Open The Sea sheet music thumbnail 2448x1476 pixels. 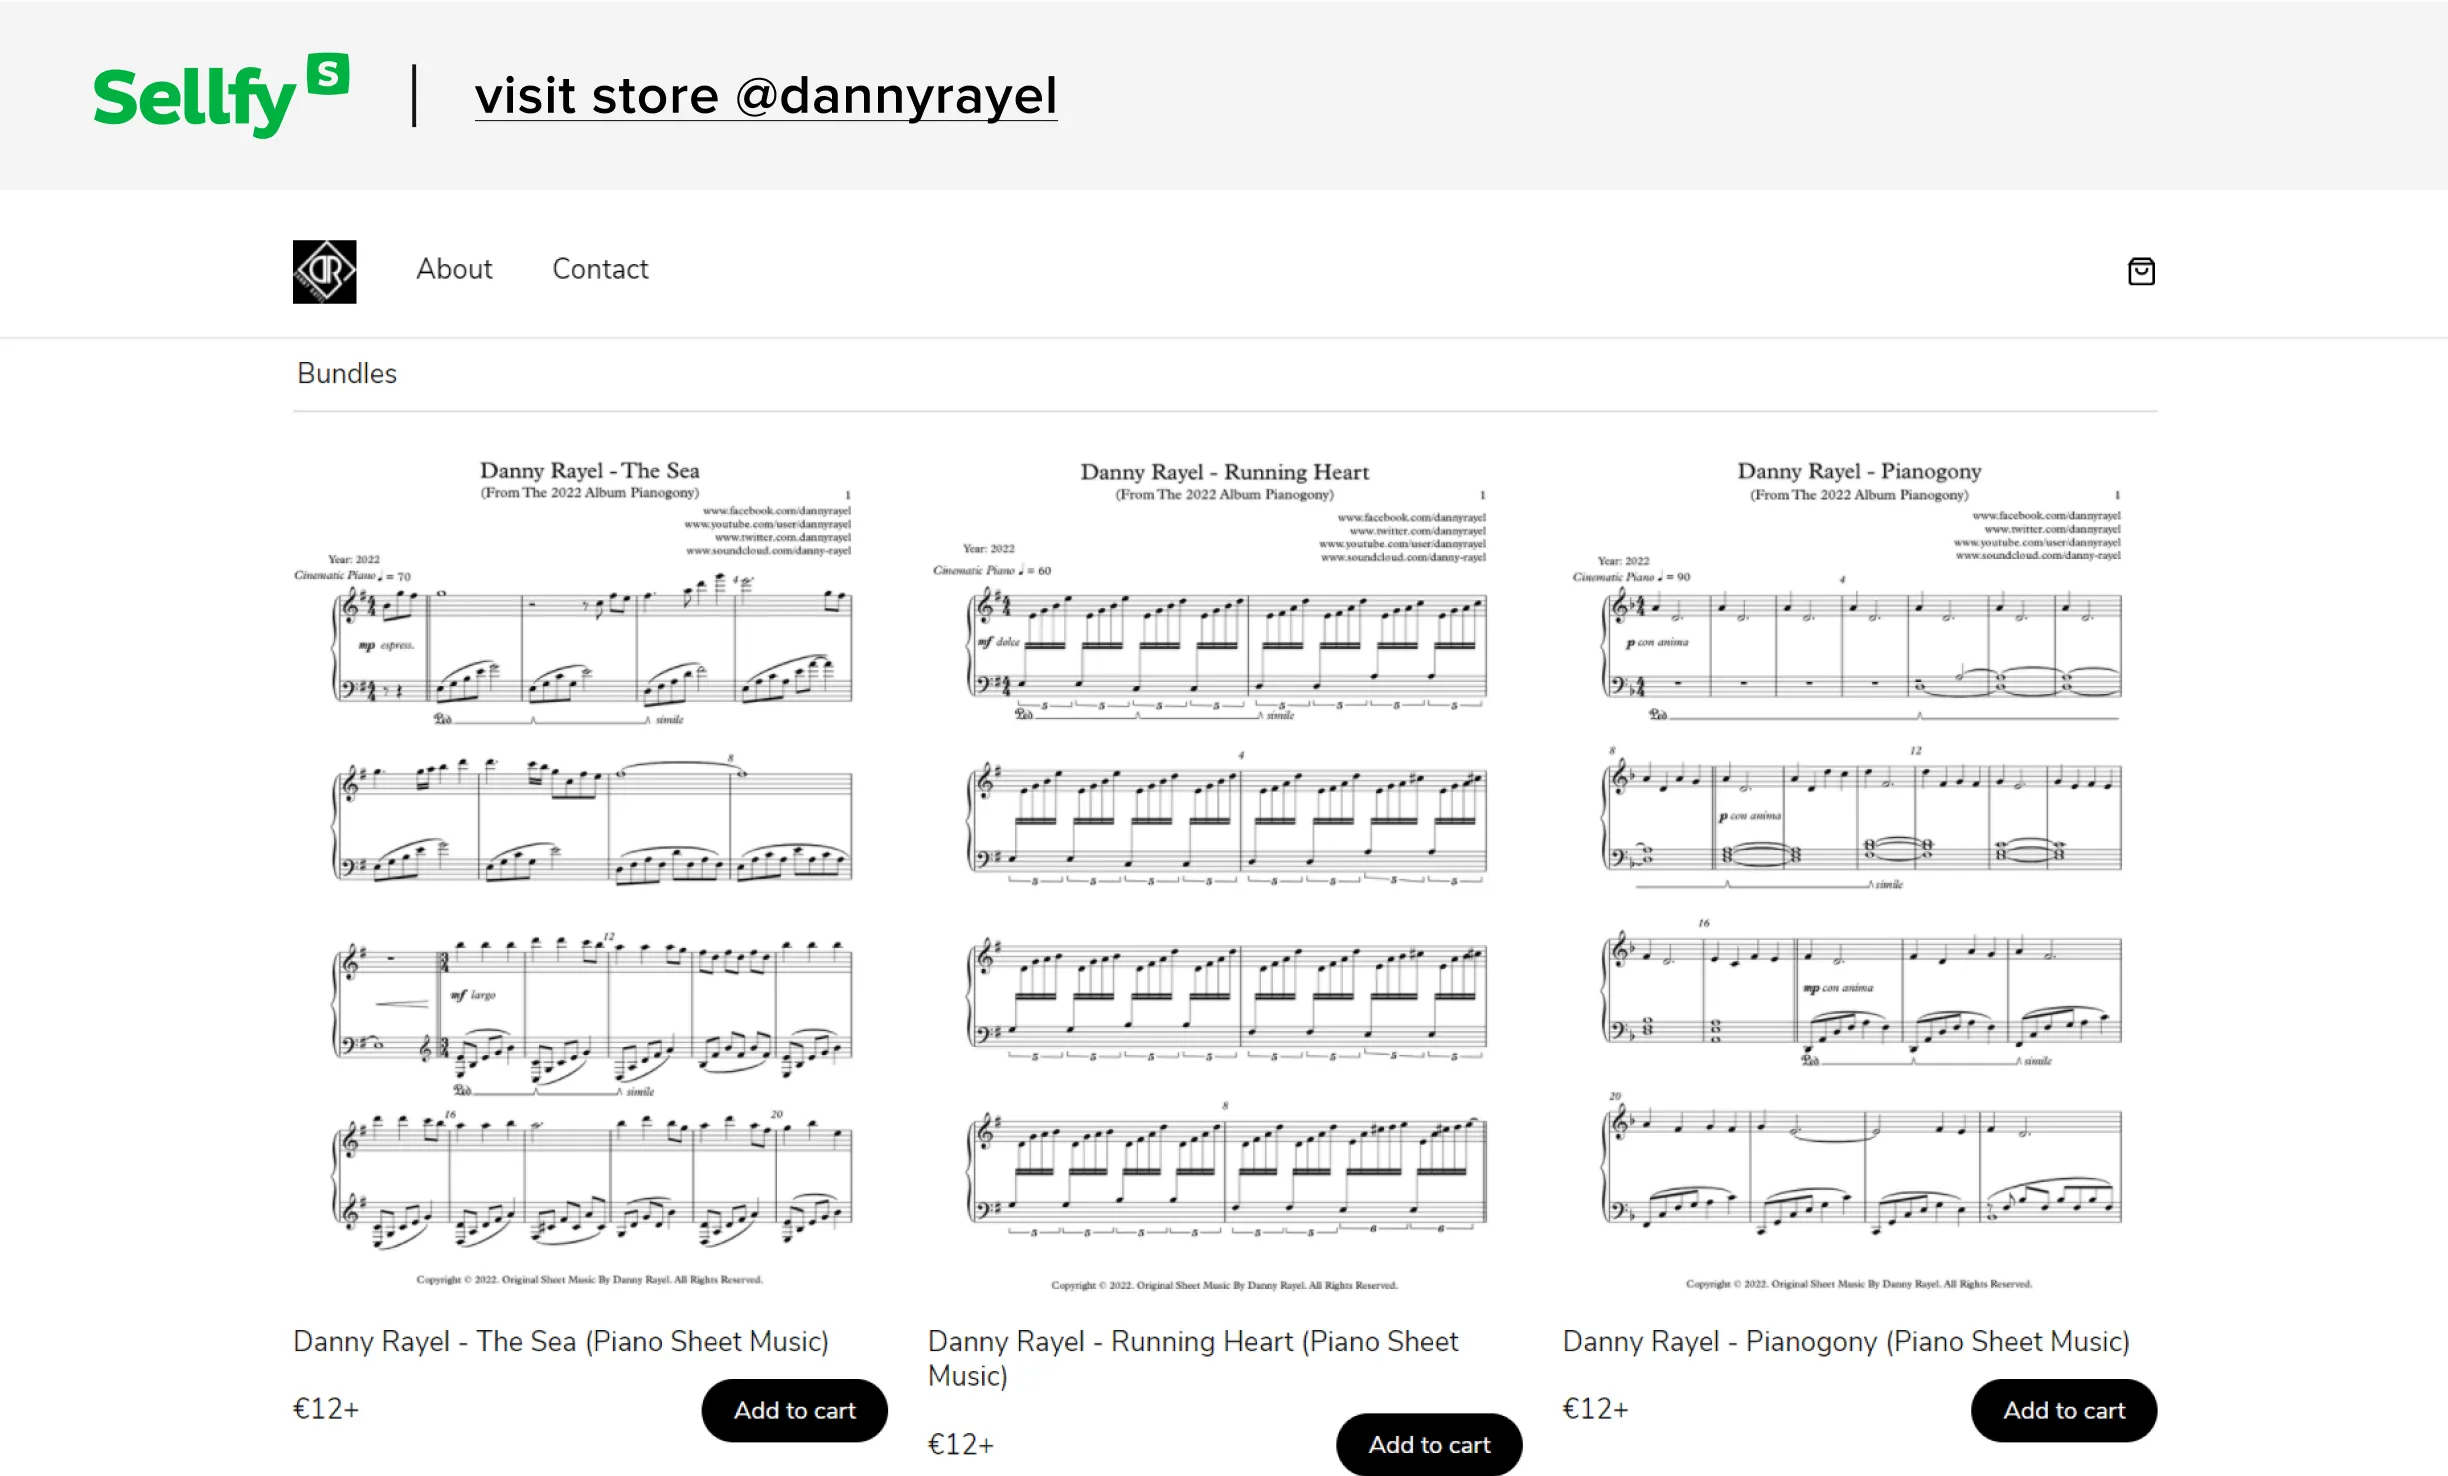(590, 872)
